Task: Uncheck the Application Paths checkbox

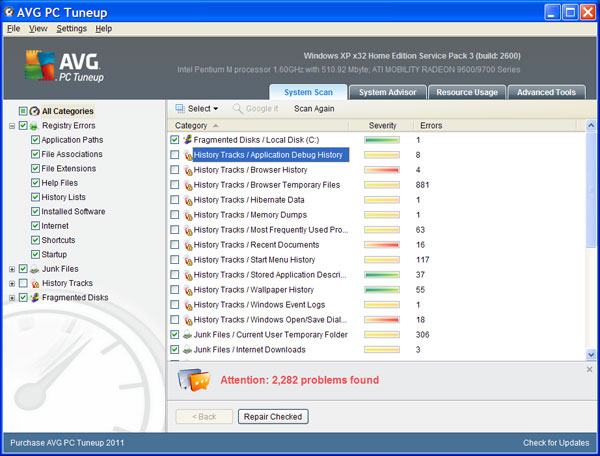Action: click(35, 140)
